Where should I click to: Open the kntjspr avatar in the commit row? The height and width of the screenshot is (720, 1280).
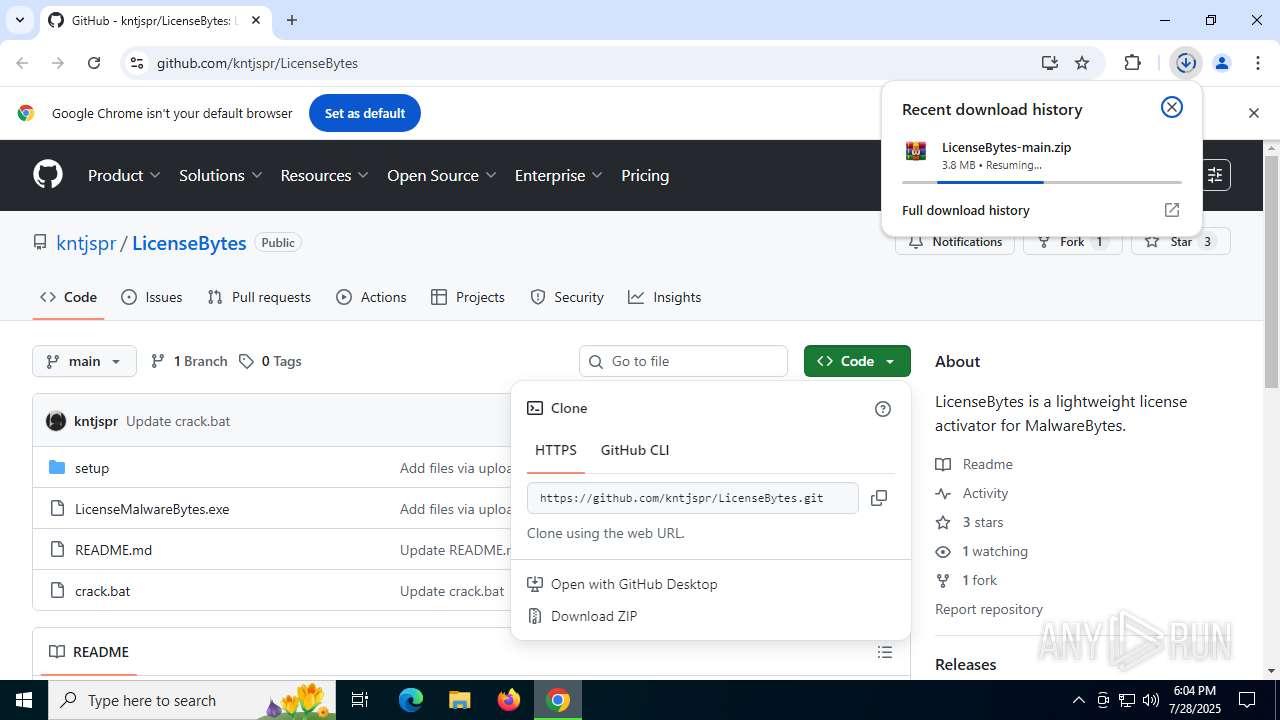tap(56, 421)
